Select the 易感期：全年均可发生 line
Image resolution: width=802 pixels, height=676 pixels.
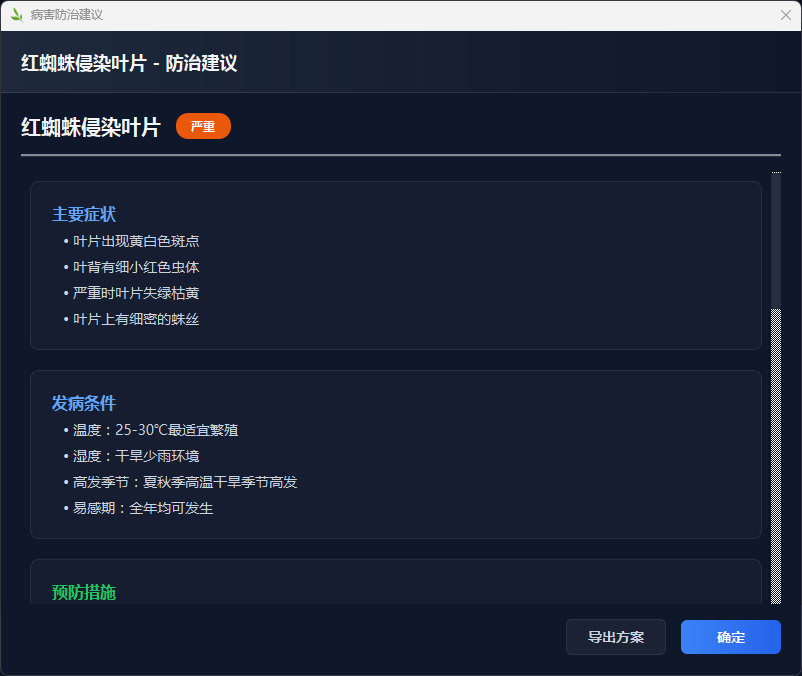click(x=142, y=508)
